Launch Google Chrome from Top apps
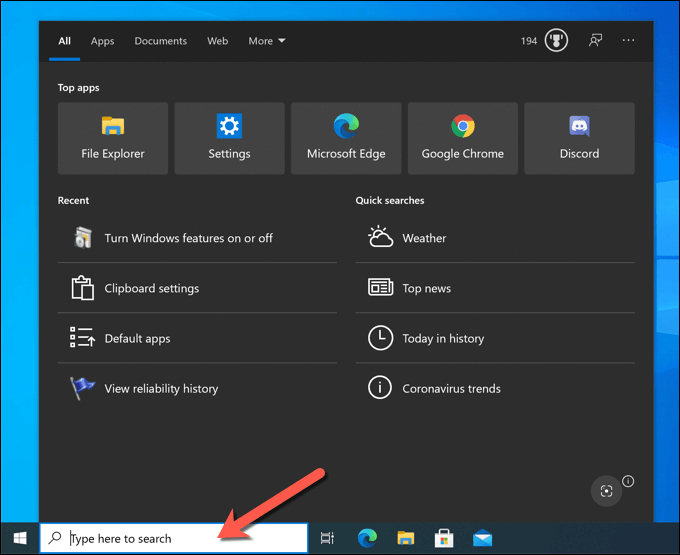This screenshot has width=680, height=555. tap(462, 138)
